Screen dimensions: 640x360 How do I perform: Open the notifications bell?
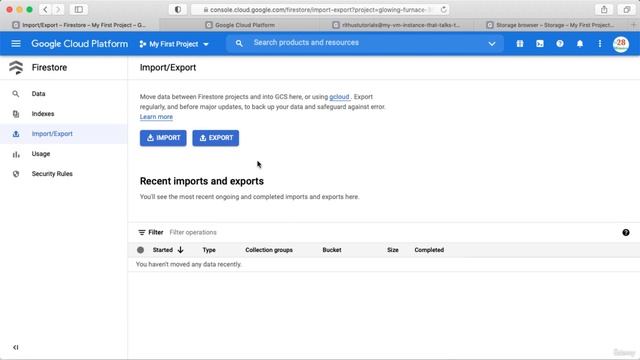(x=580, y=44)
